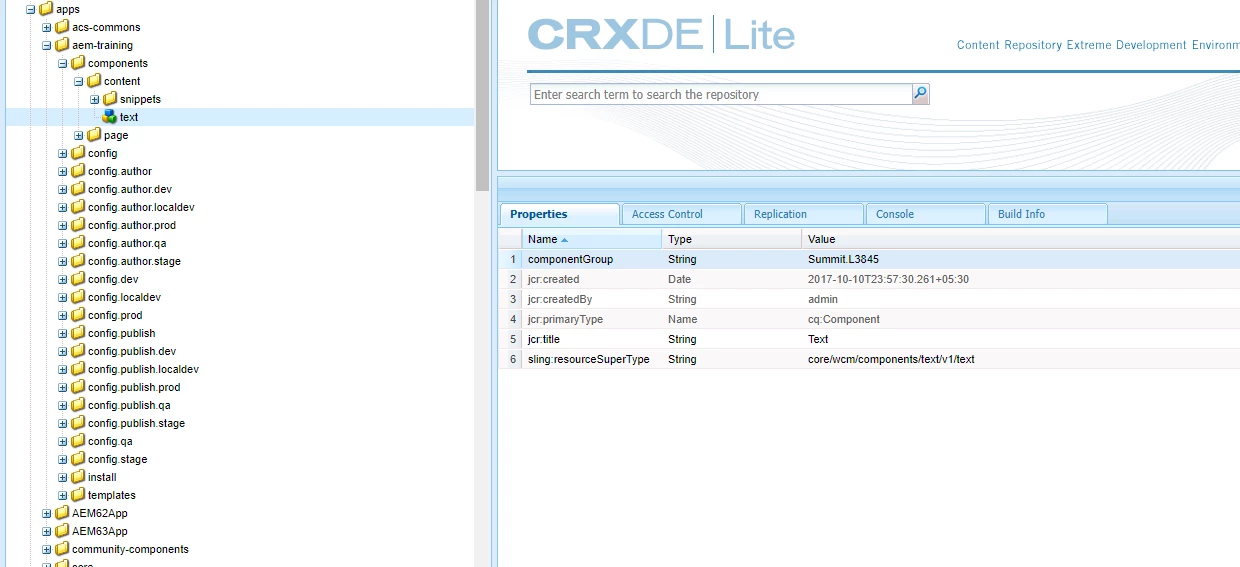Select the config.author.qa tree item

coord(127,243)
